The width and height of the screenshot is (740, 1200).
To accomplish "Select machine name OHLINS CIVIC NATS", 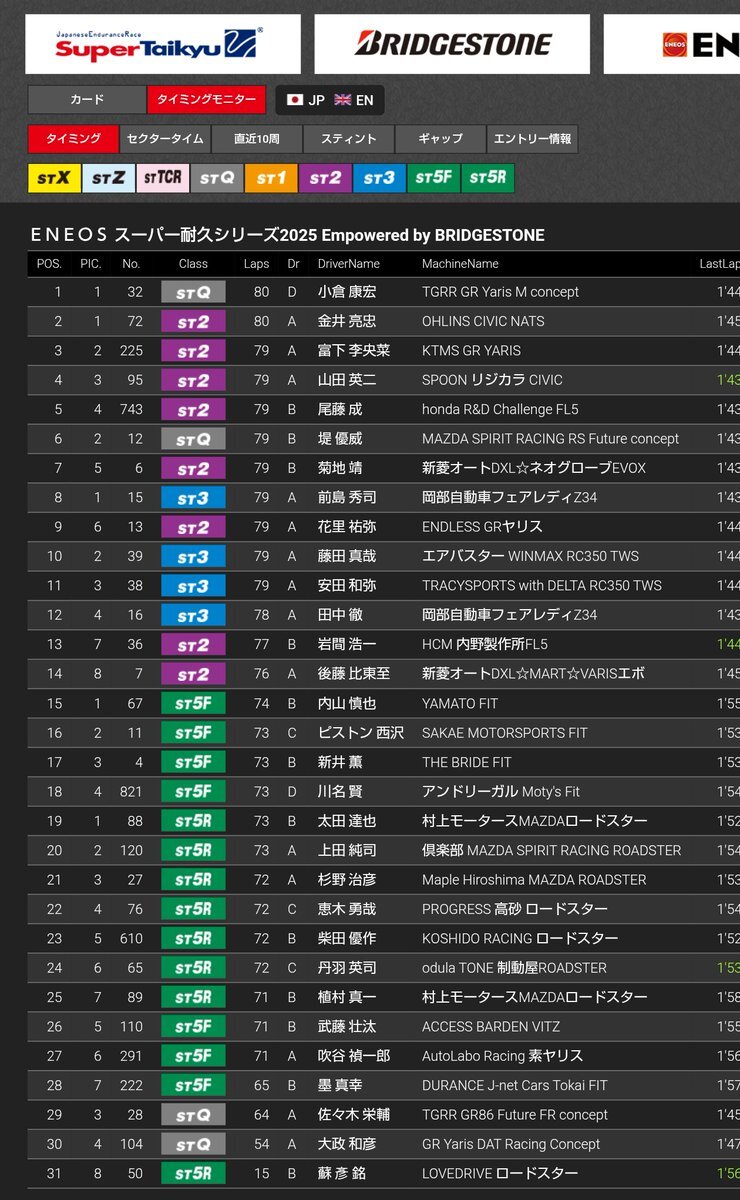I will pyautogui.click(x=483, y=321).
